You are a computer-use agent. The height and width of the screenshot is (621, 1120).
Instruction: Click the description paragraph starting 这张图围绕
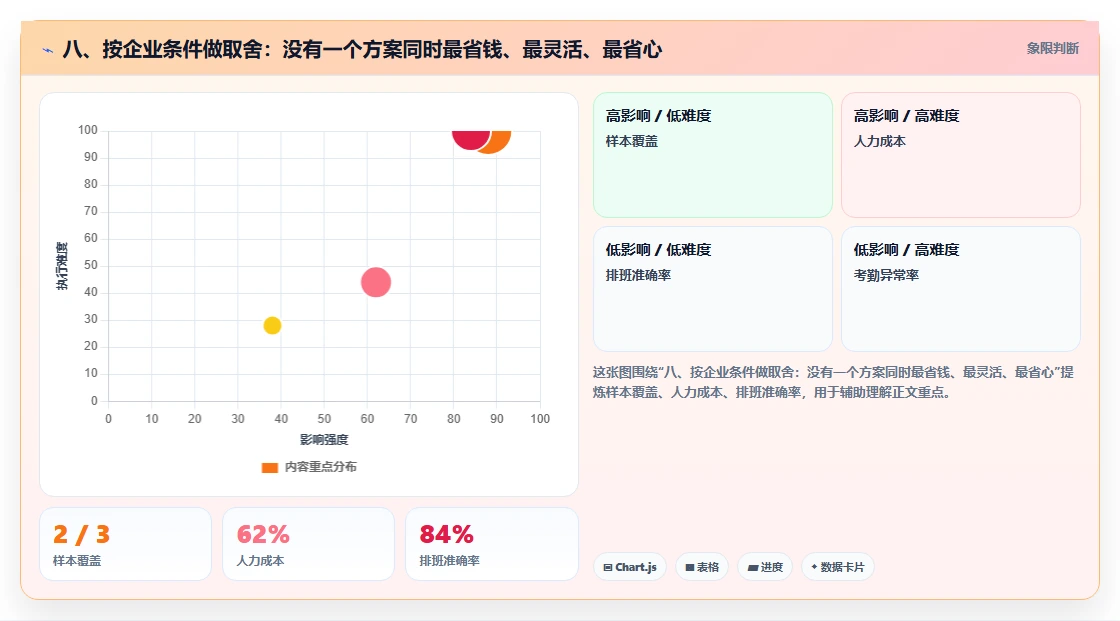pos(833,382)
